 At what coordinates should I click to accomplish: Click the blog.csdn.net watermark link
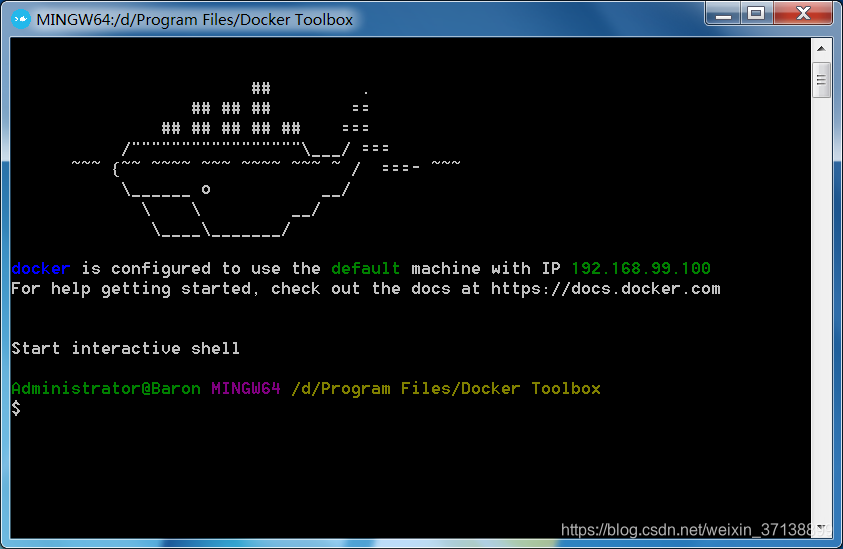[695, 530]
